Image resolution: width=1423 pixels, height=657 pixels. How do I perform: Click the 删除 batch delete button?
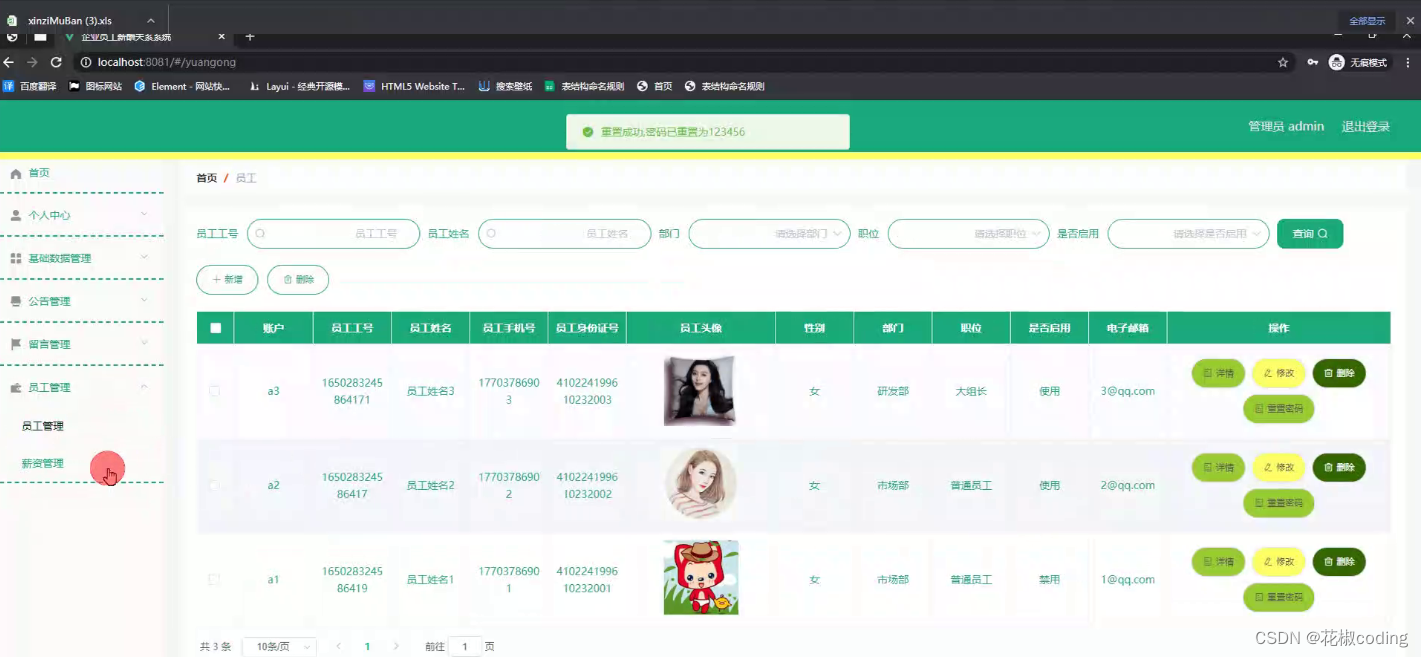(x=298, y=280)
